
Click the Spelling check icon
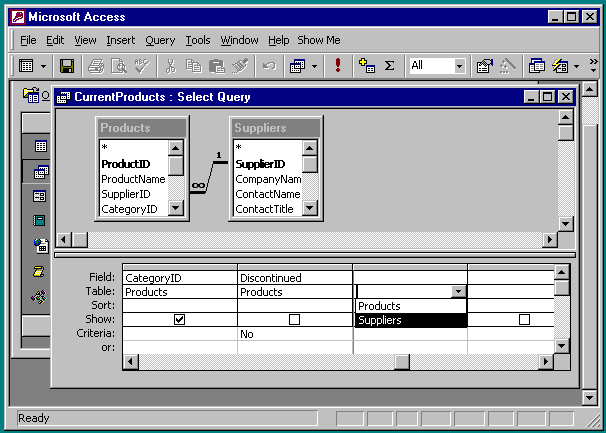click(x=142, y=66)
